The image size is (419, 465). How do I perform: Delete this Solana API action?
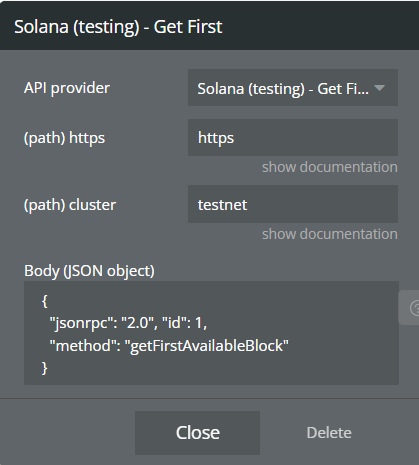(x=329, y=433)
